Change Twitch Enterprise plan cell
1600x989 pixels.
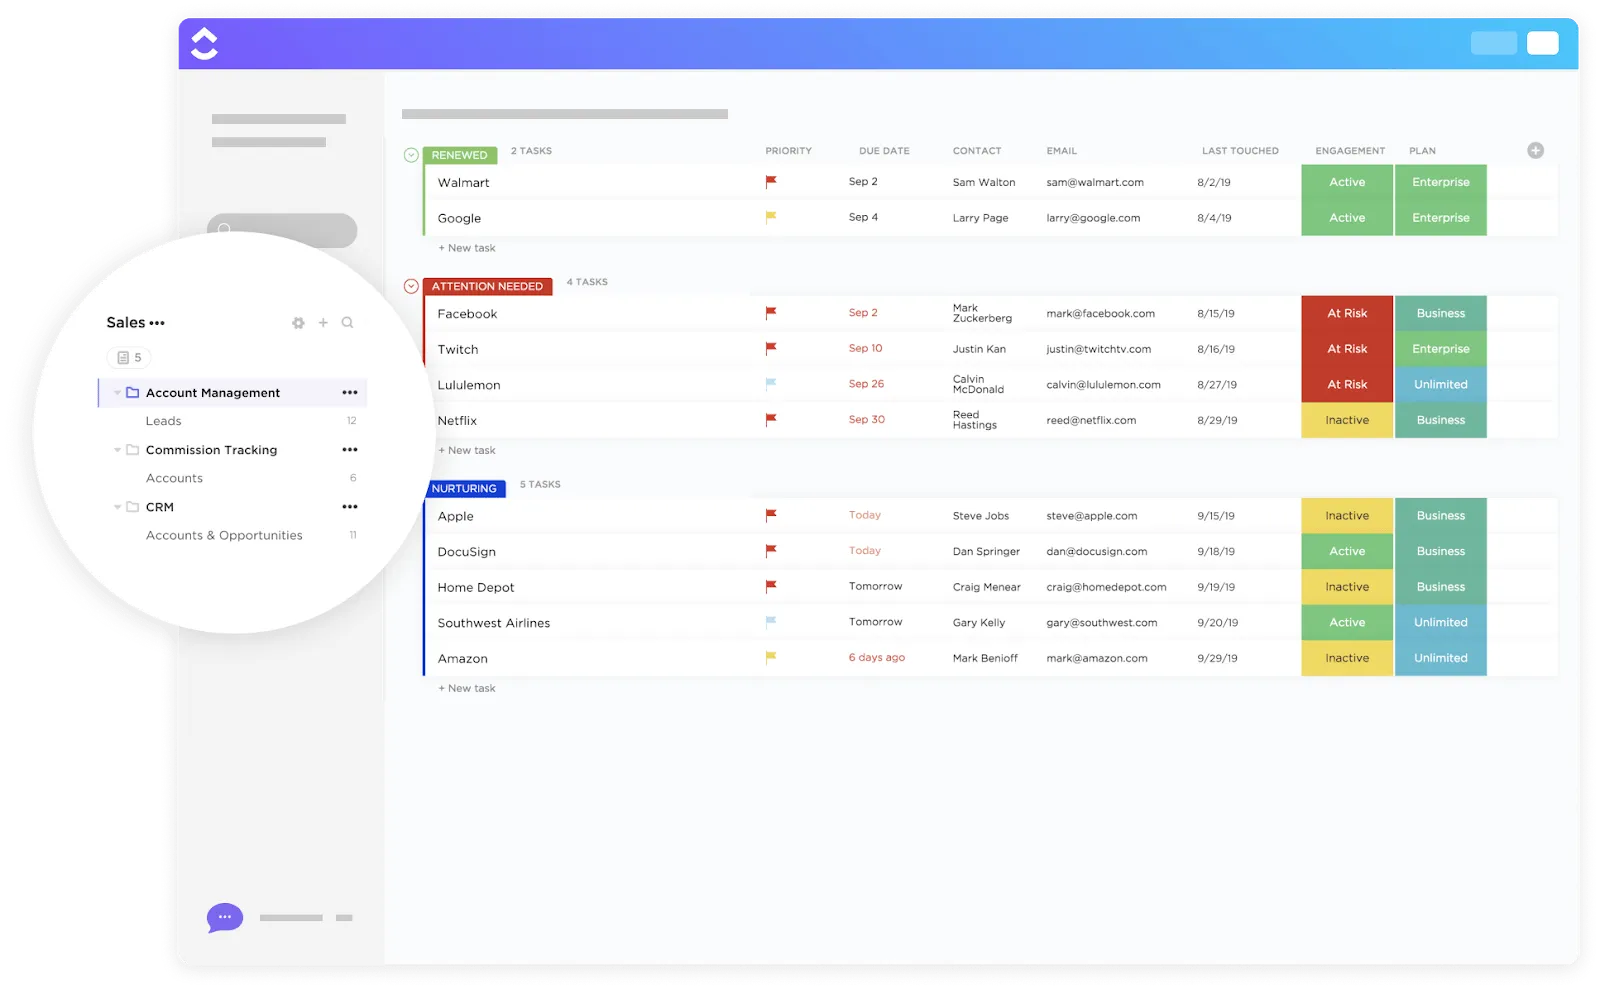(x=1441, y=349)
